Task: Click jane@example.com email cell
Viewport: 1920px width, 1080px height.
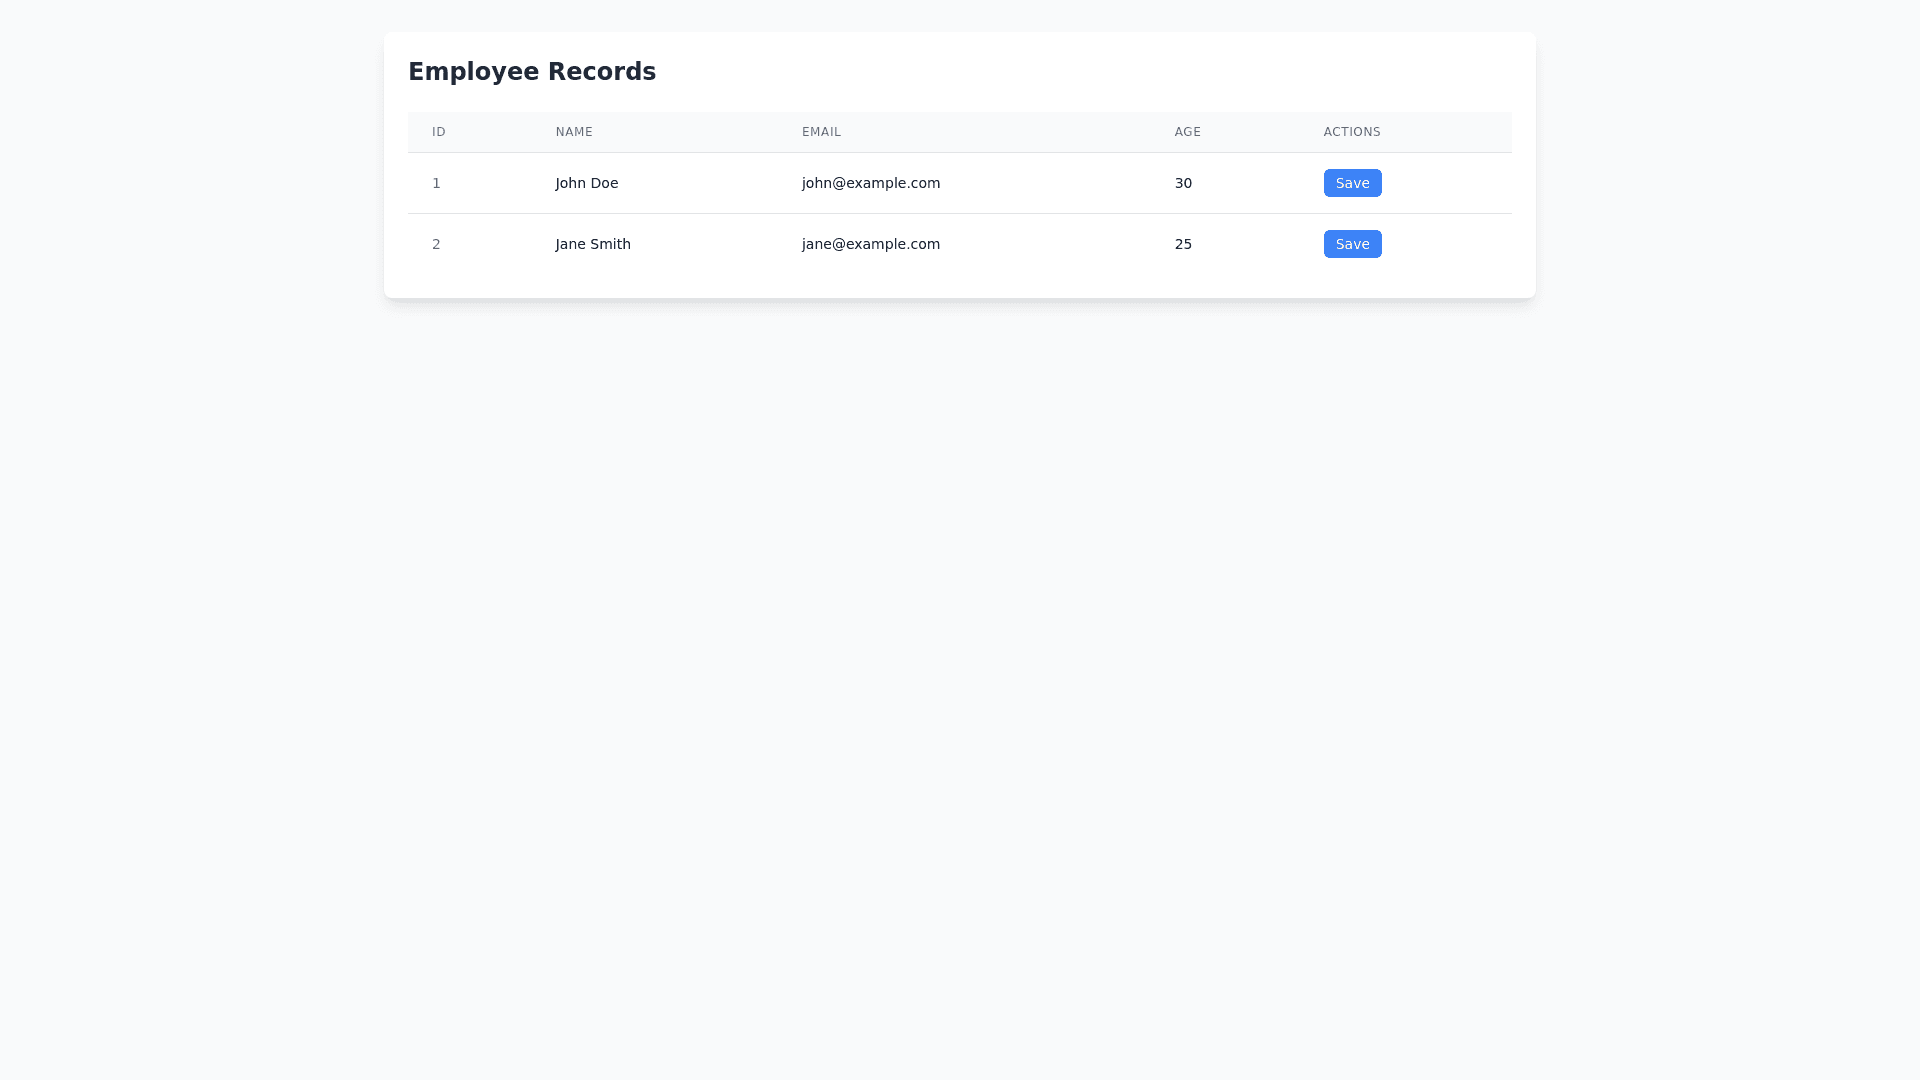Action: point(870,244)
